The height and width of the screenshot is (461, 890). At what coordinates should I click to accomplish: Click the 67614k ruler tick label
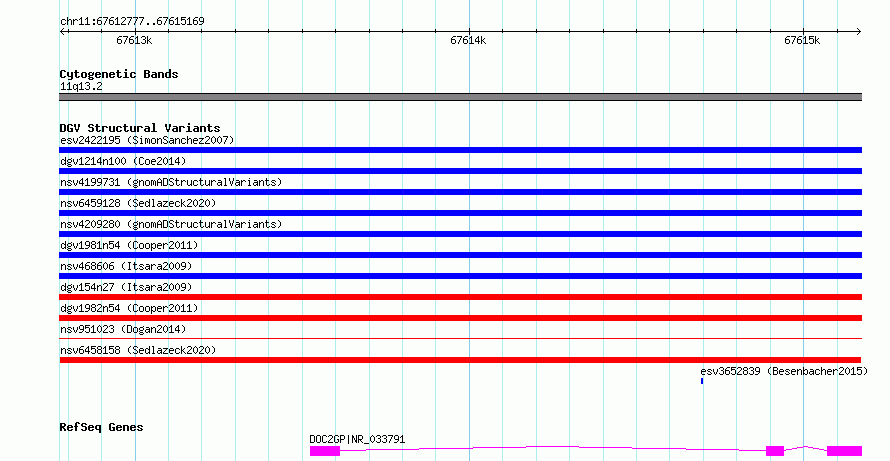[x=468, y=40]
